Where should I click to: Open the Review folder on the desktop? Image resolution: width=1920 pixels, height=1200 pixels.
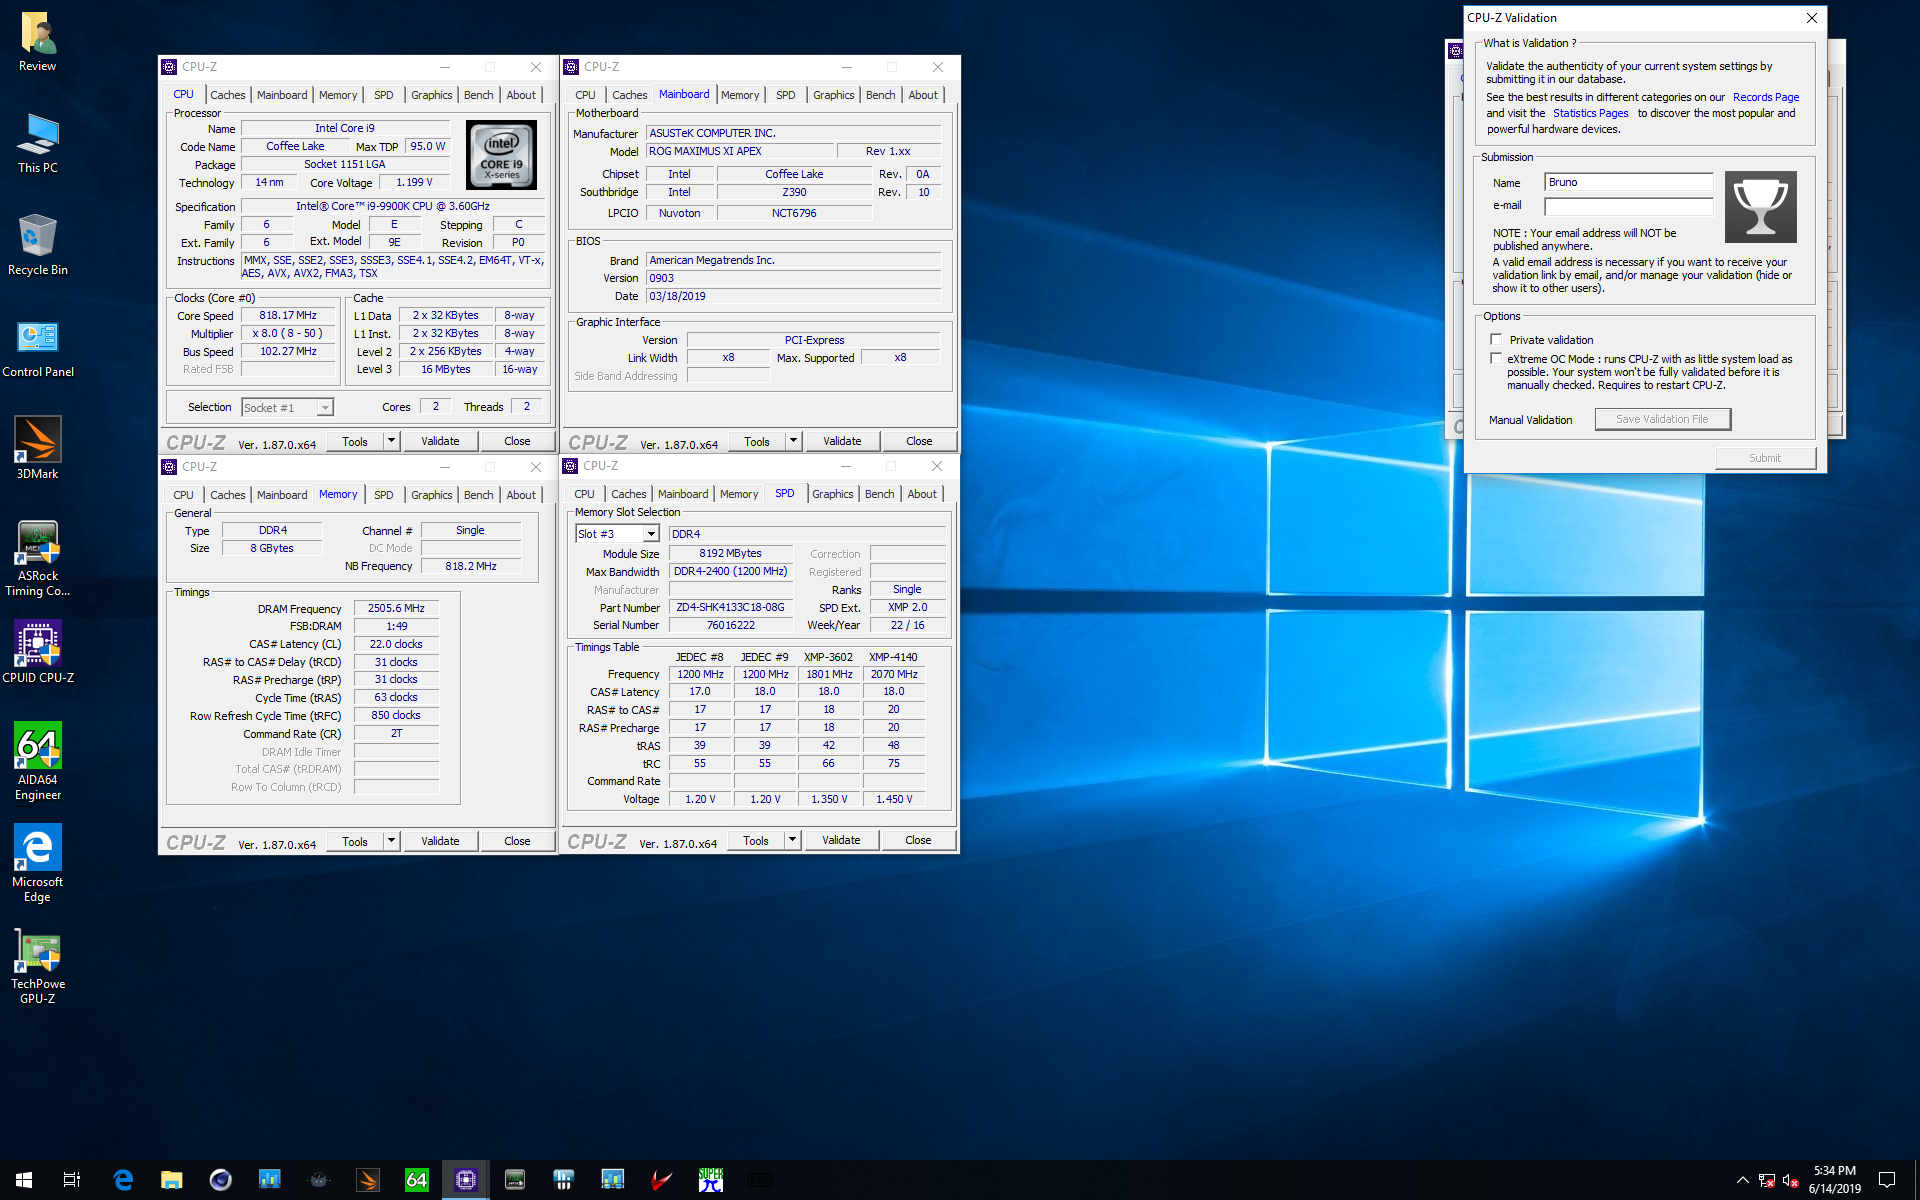38,42
